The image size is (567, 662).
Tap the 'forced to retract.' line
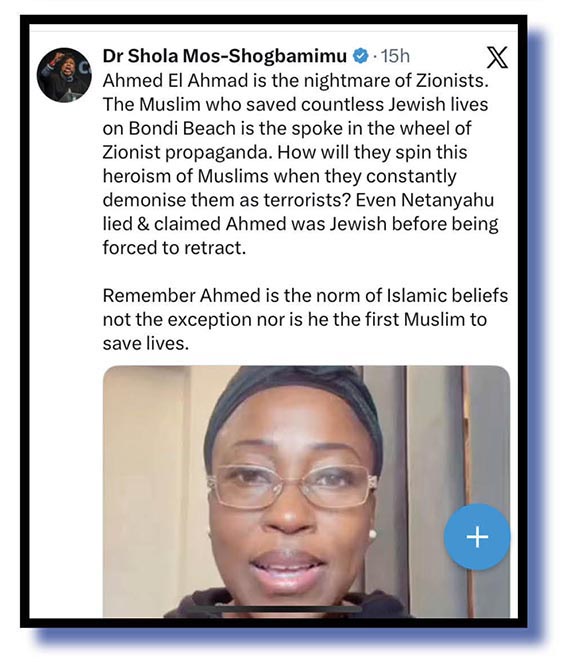coord(174,248)
